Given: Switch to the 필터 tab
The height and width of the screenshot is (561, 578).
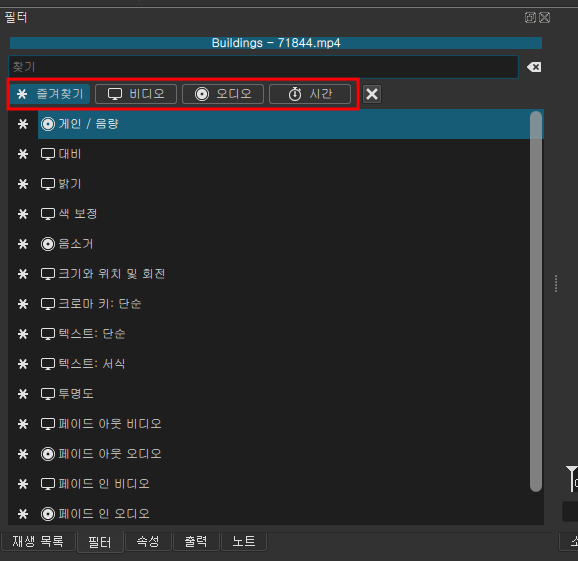Looking at the screenshot, I should point(100,542).
